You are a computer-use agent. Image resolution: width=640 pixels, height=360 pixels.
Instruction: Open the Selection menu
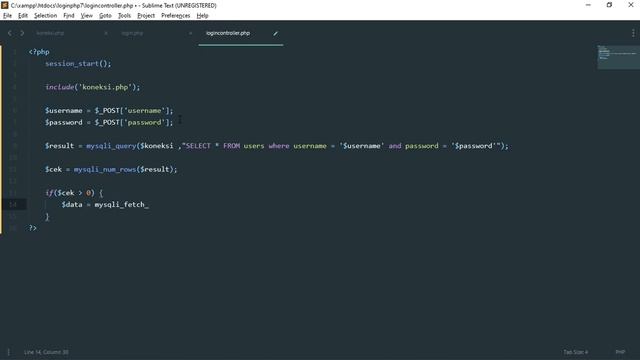click(45, 16)
